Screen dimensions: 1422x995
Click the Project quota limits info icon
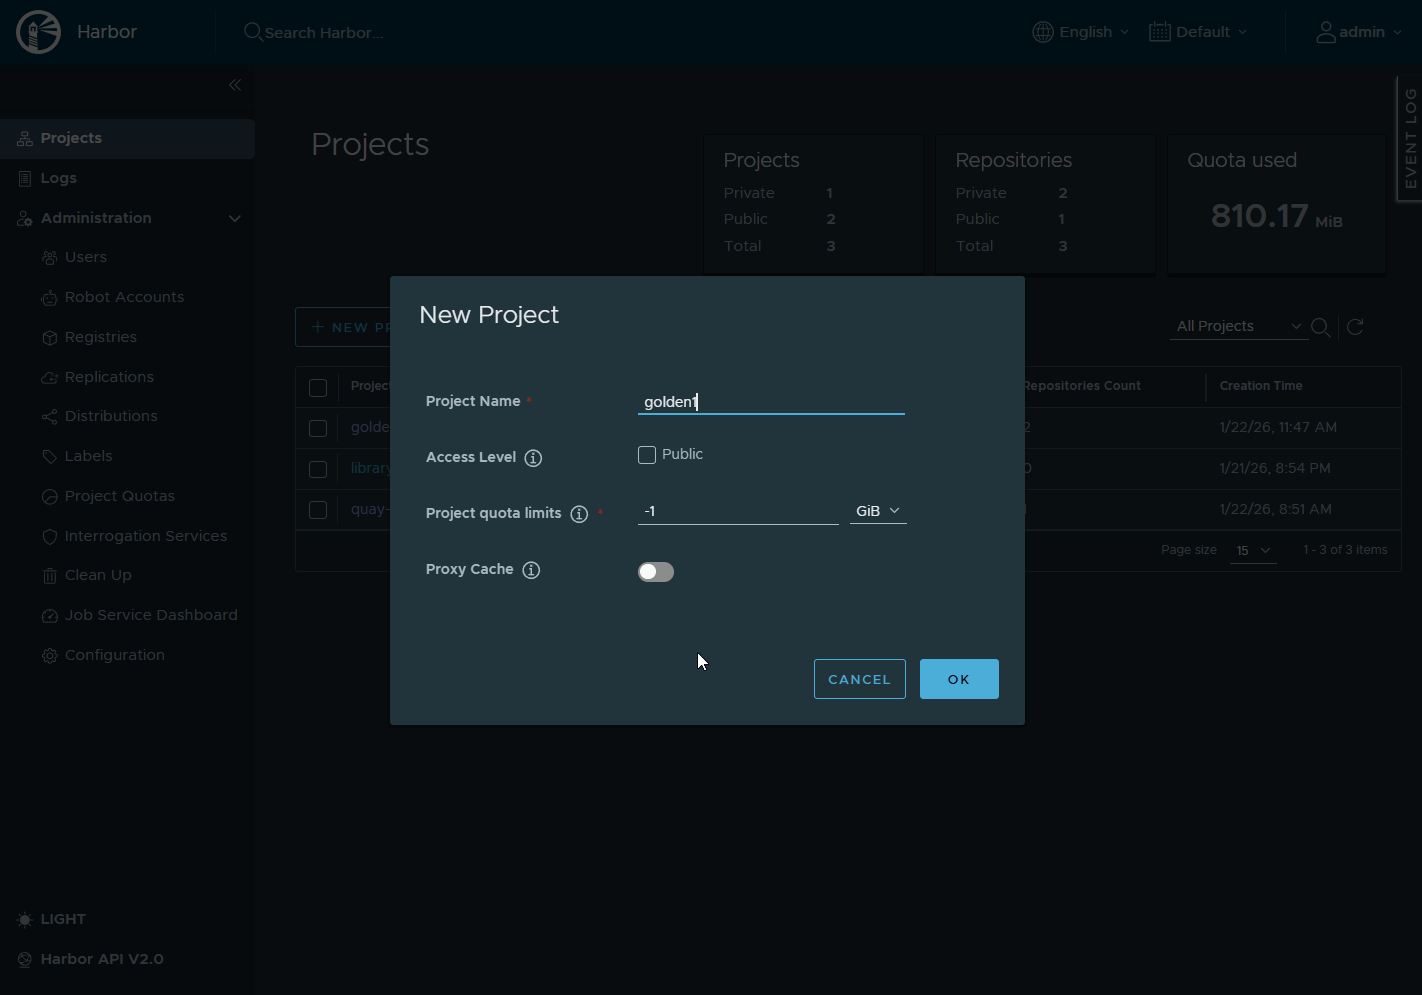(579, 514)
